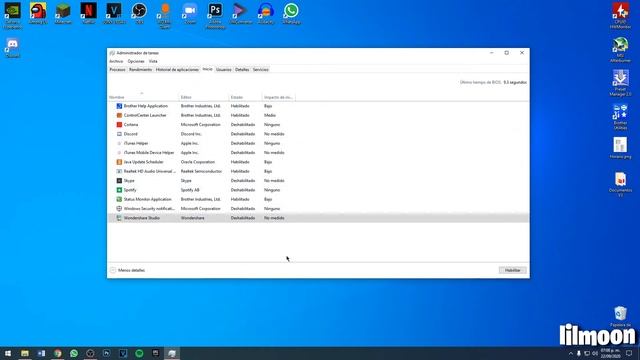Screen dimensions: 640x360
Task: Open the Opciones menu
Action: point(136,61)
